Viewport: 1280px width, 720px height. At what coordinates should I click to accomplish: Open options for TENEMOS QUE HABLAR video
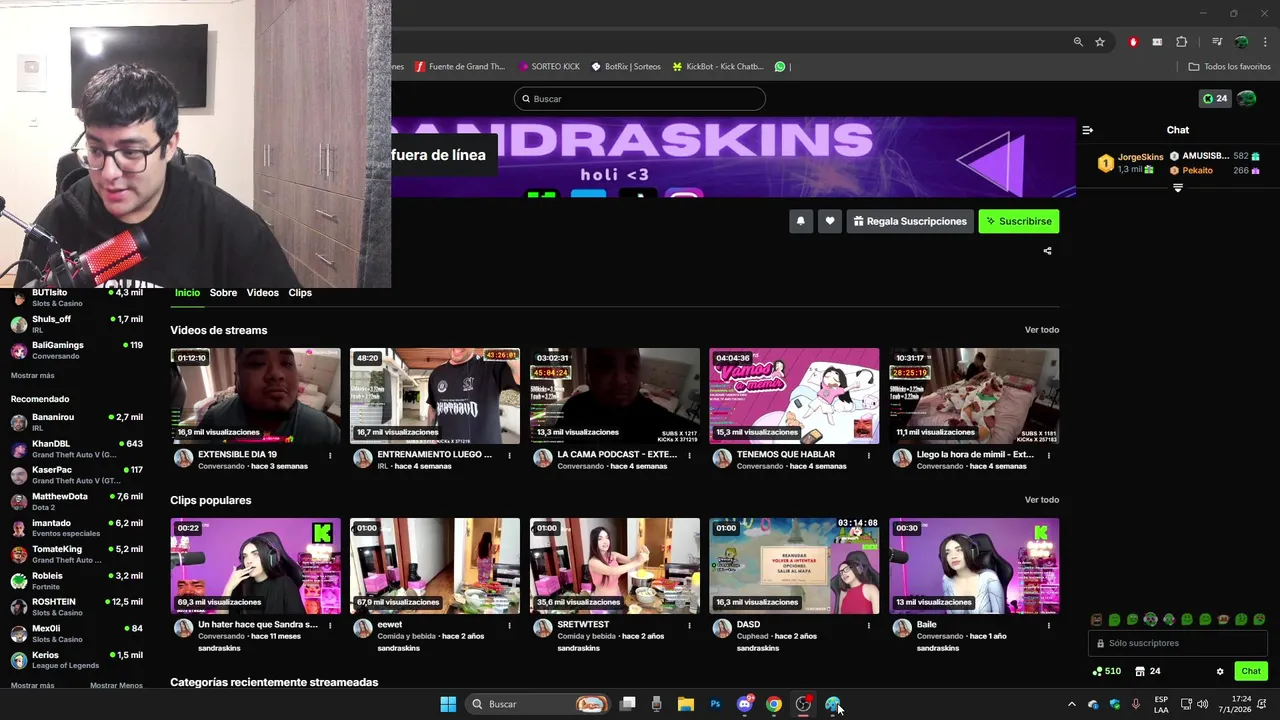868,456
